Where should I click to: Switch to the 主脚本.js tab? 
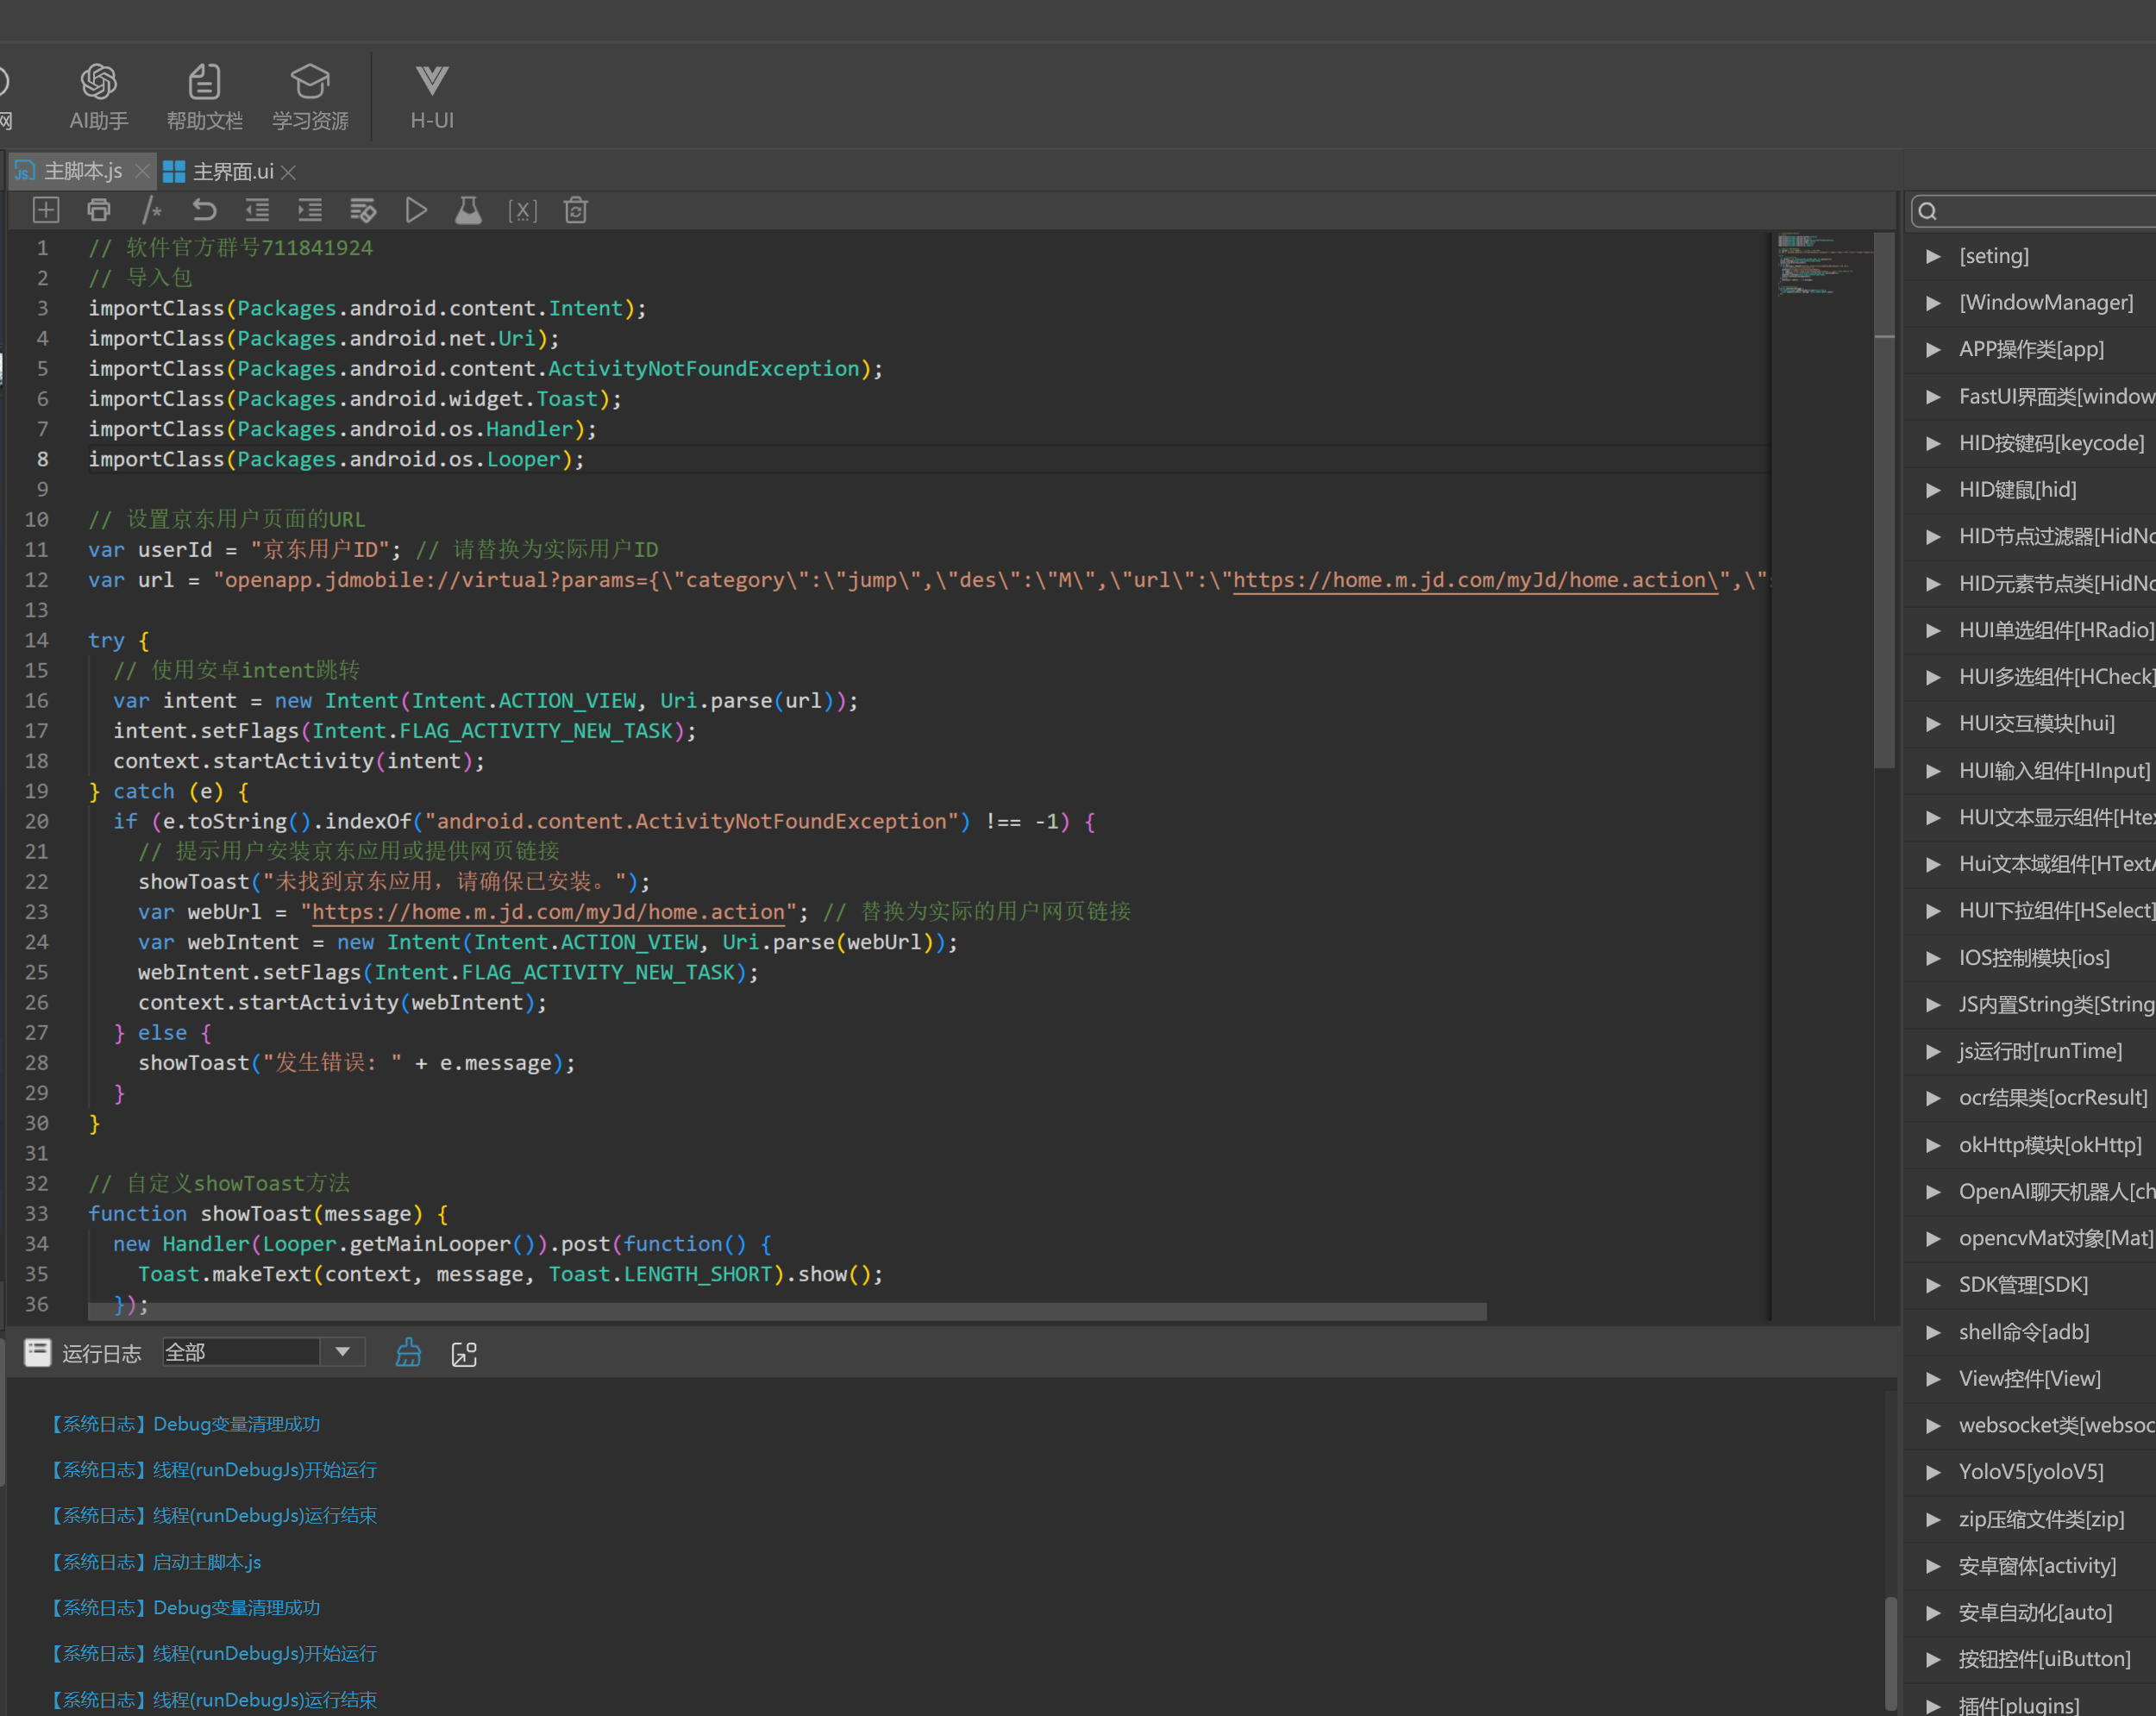point(83,171)
